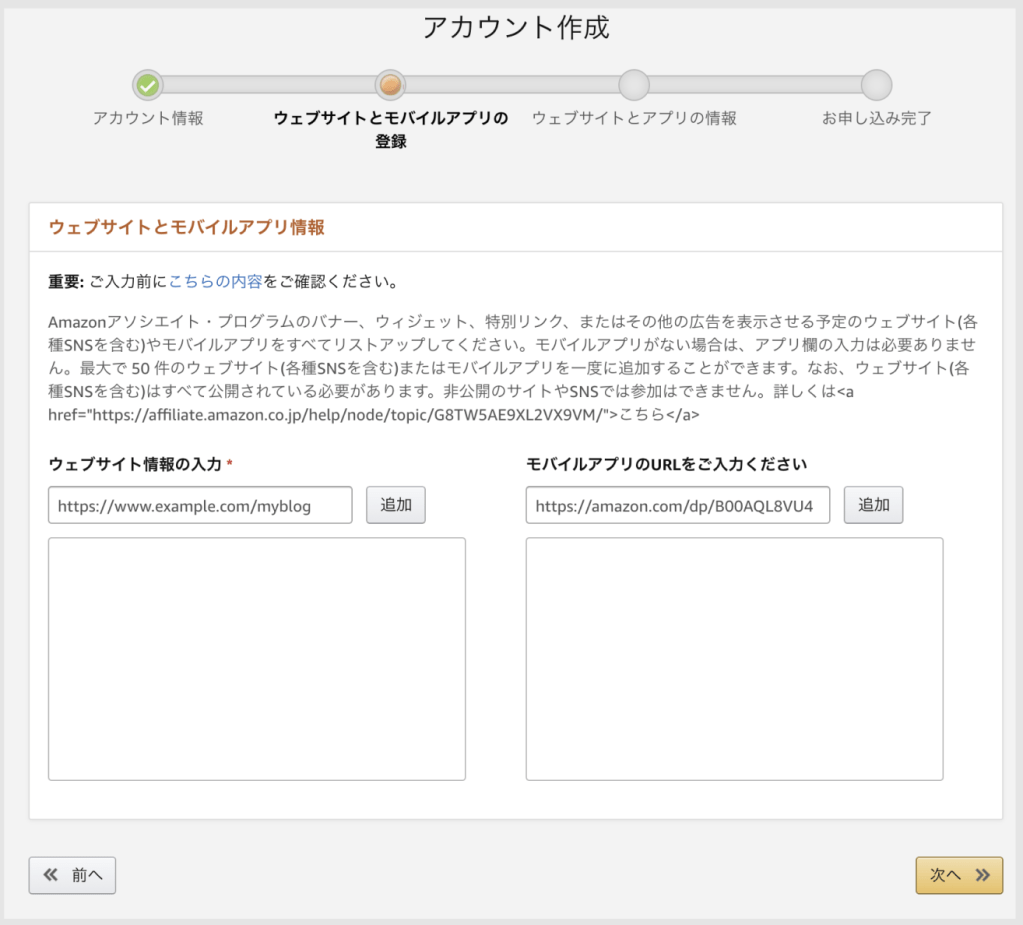The width and height of the screenshot is (1023, 925).
Task: Click inside the added websites list box
Action: pyautogui.click(x=257, y=658)
